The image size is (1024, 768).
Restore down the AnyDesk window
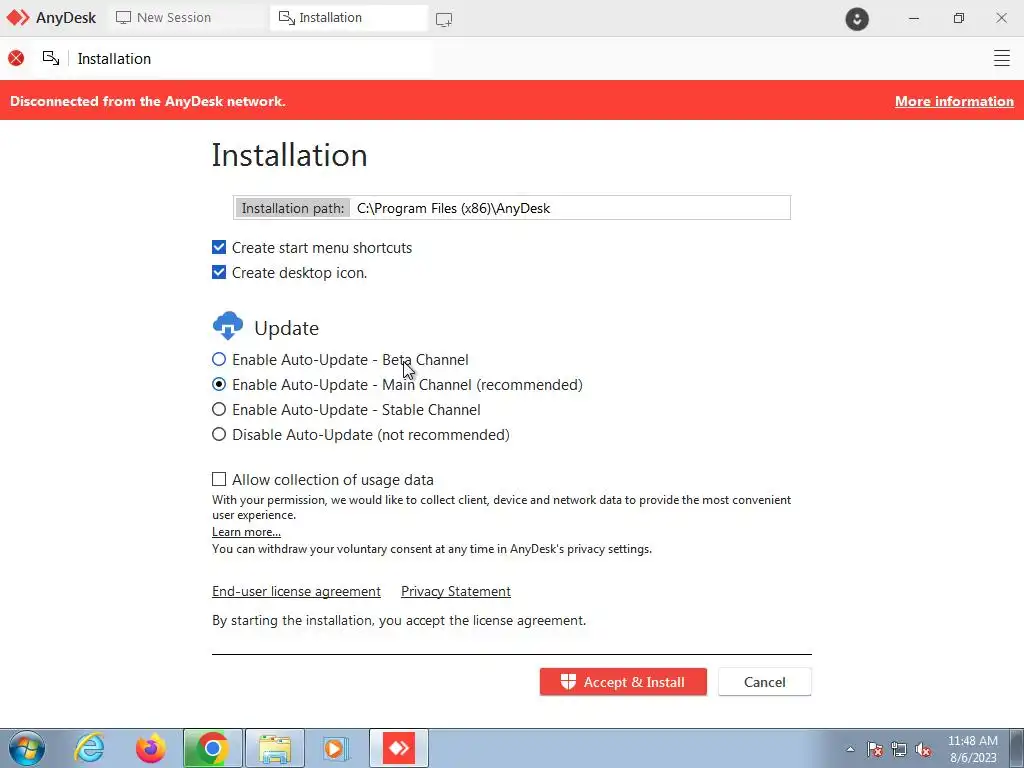click(958, 18)
